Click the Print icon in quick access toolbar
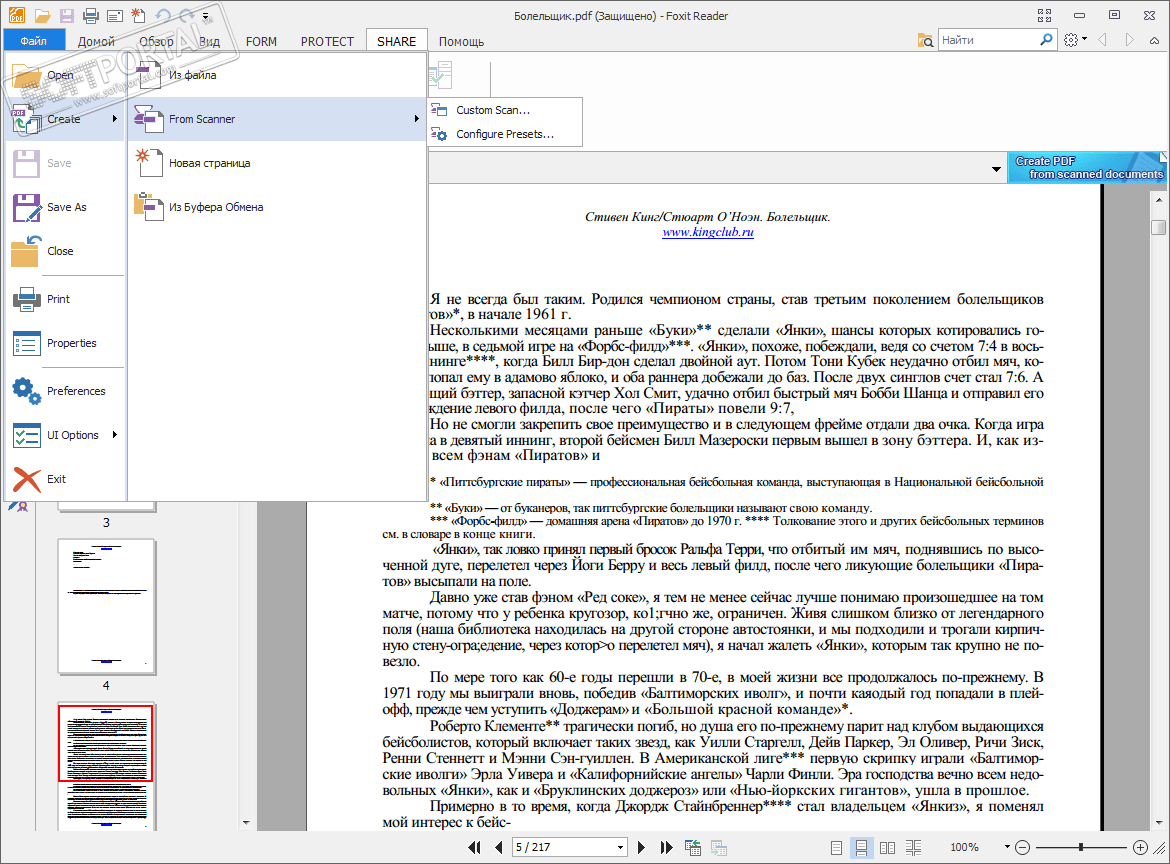Image resolution: width=1170 pixels, height=864 pixels. [90, 16]
